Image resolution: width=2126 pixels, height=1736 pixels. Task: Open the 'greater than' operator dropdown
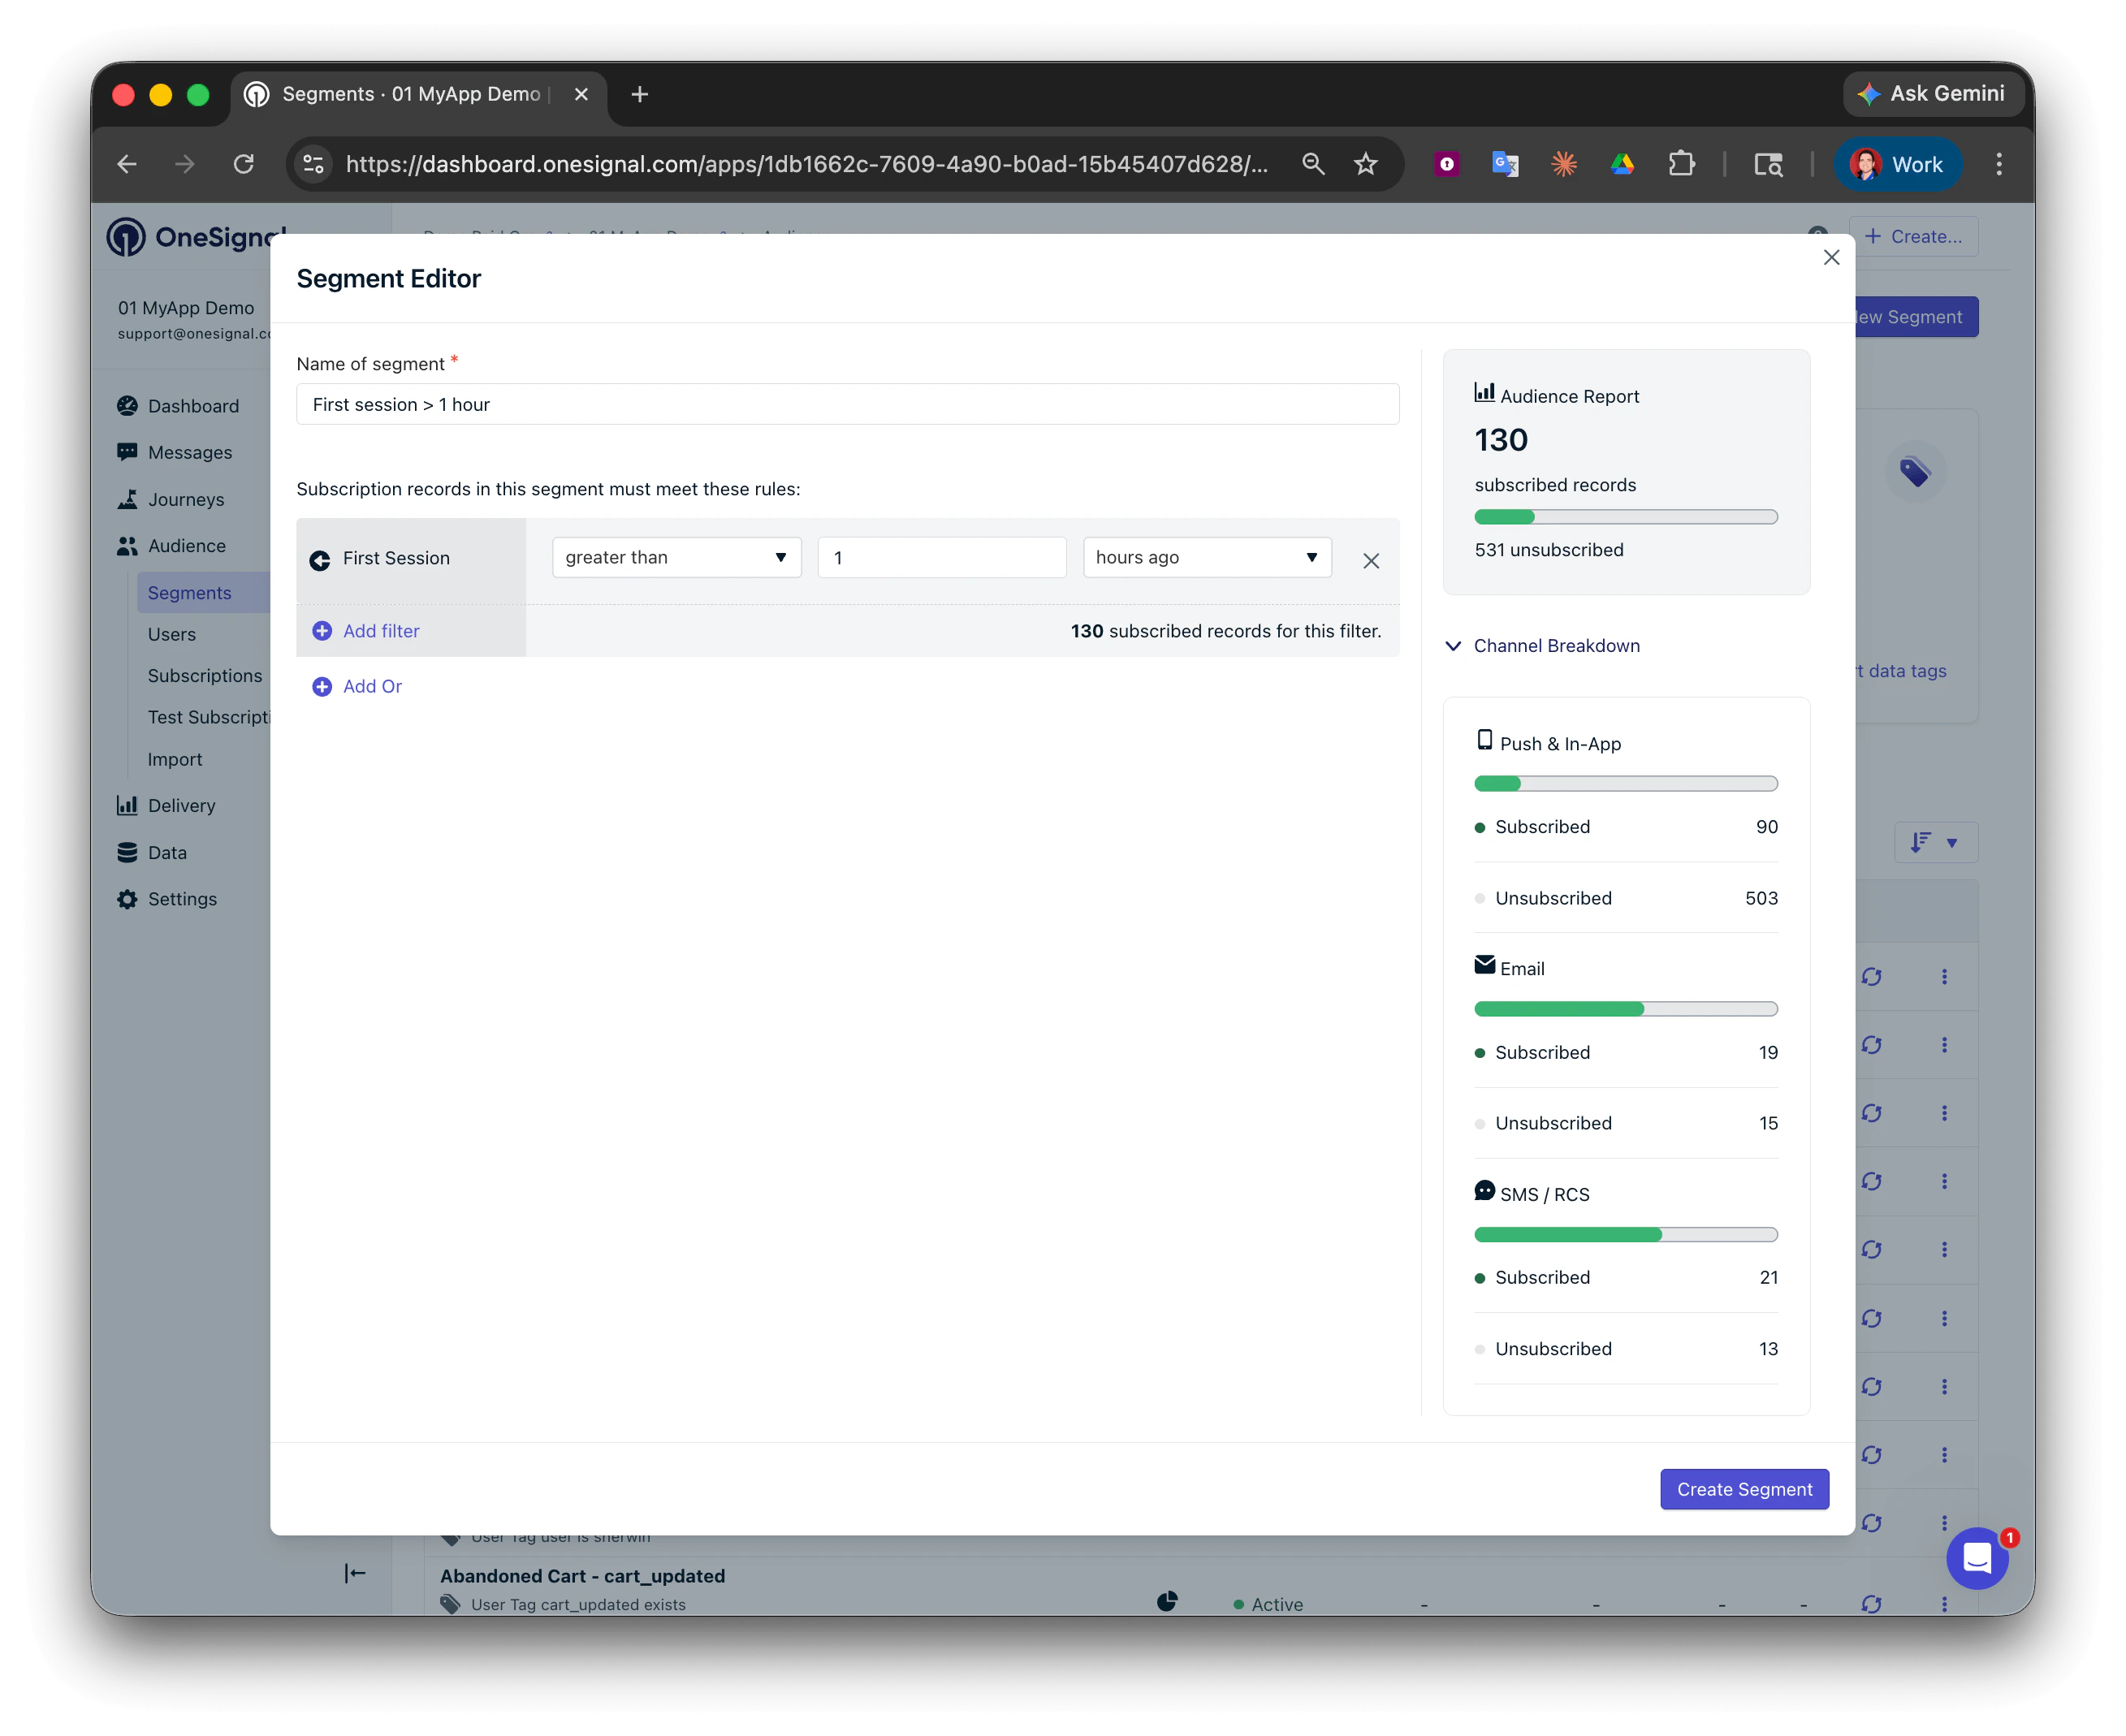click(x=676, y=557)
